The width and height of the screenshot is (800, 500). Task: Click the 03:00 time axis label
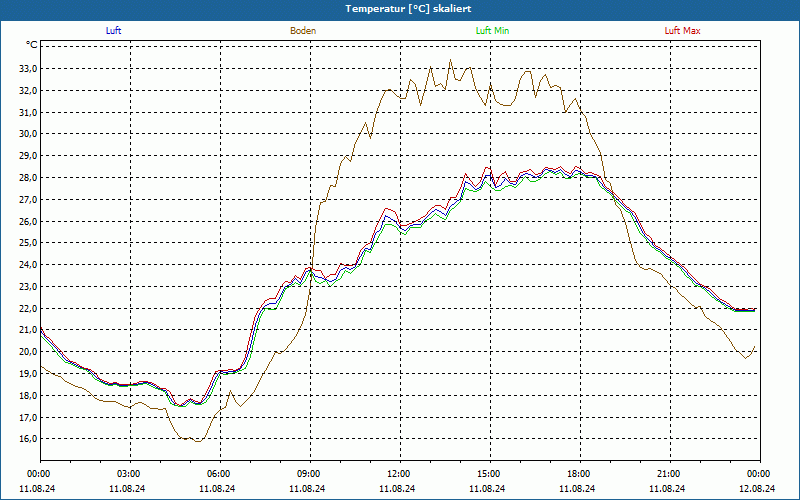[x=131, y=474]
